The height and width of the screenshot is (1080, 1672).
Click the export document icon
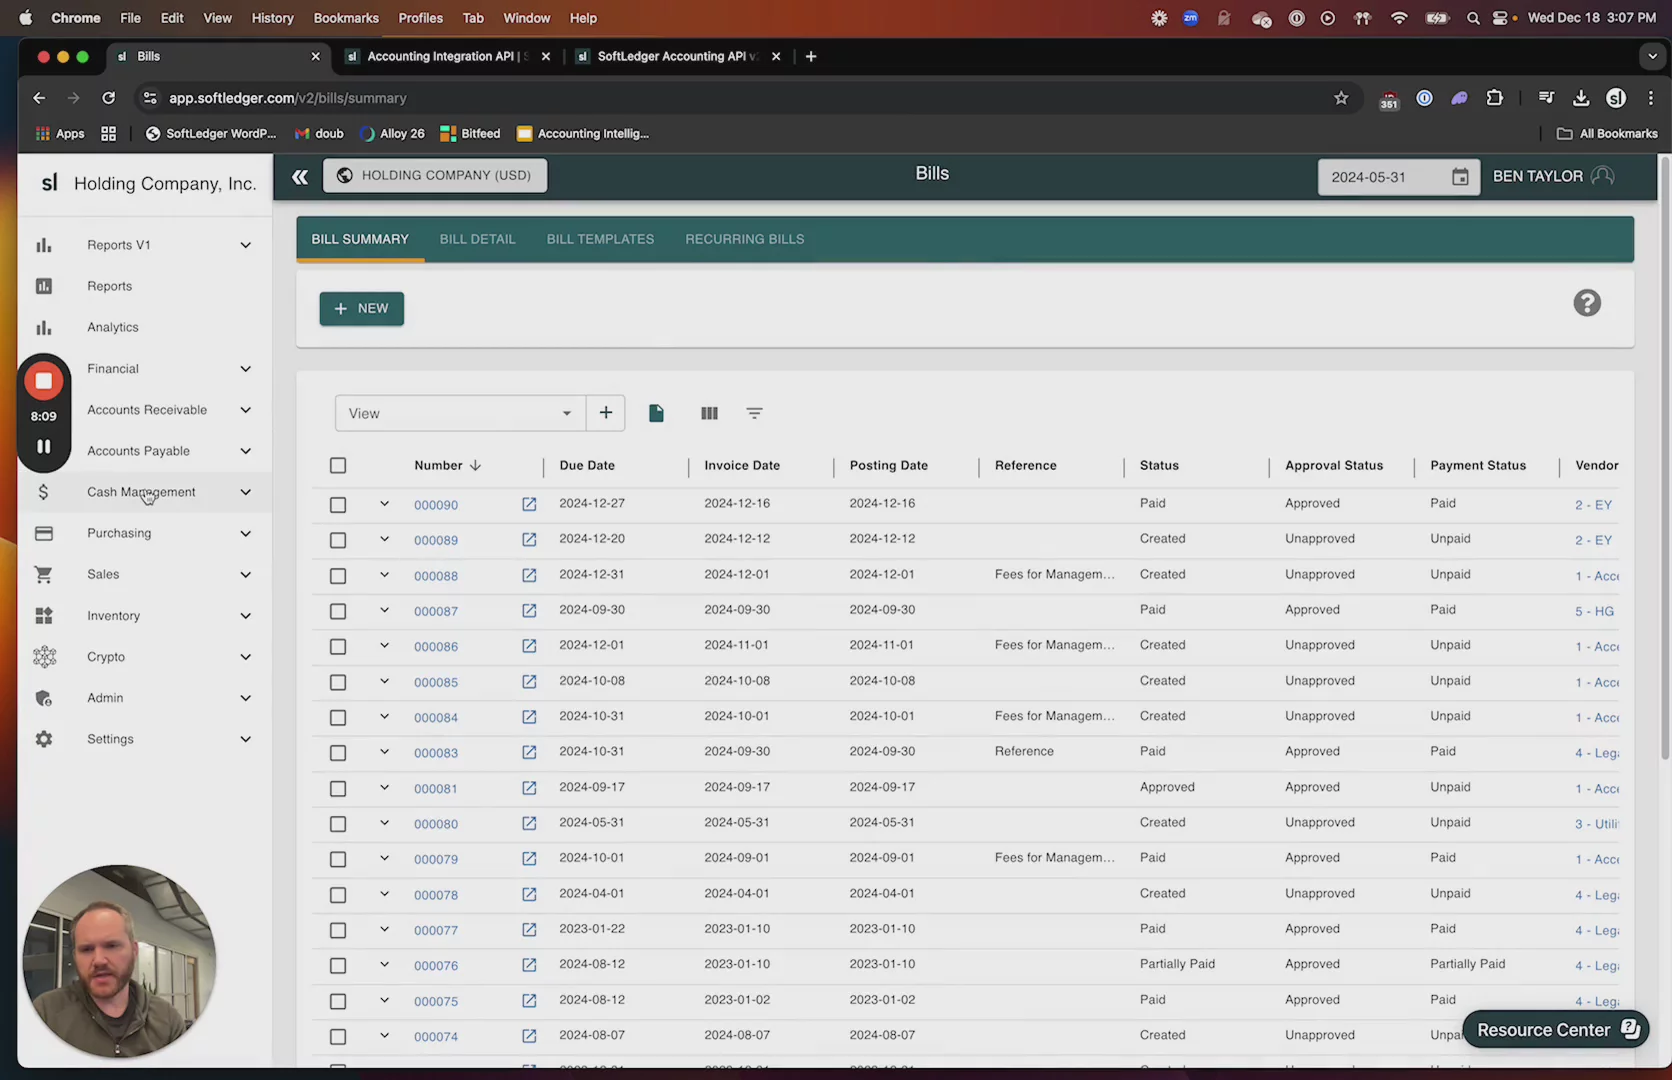pyautogui.click(x=656, y=413)
